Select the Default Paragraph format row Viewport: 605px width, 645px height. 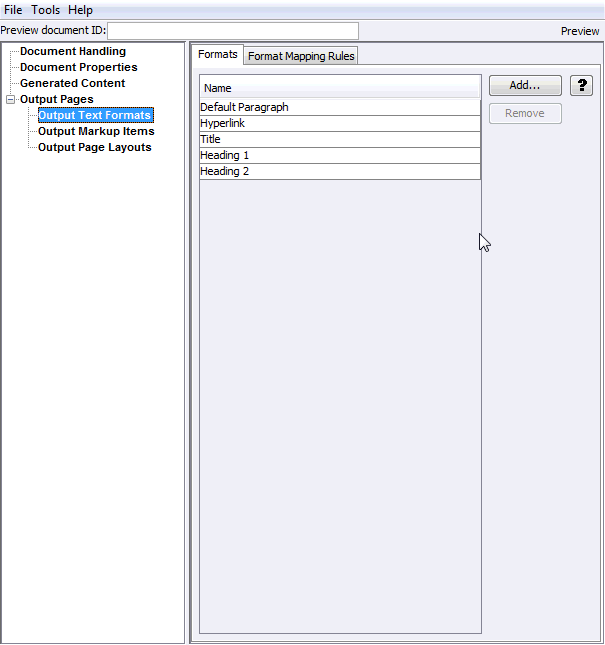(x=340, y=107)
